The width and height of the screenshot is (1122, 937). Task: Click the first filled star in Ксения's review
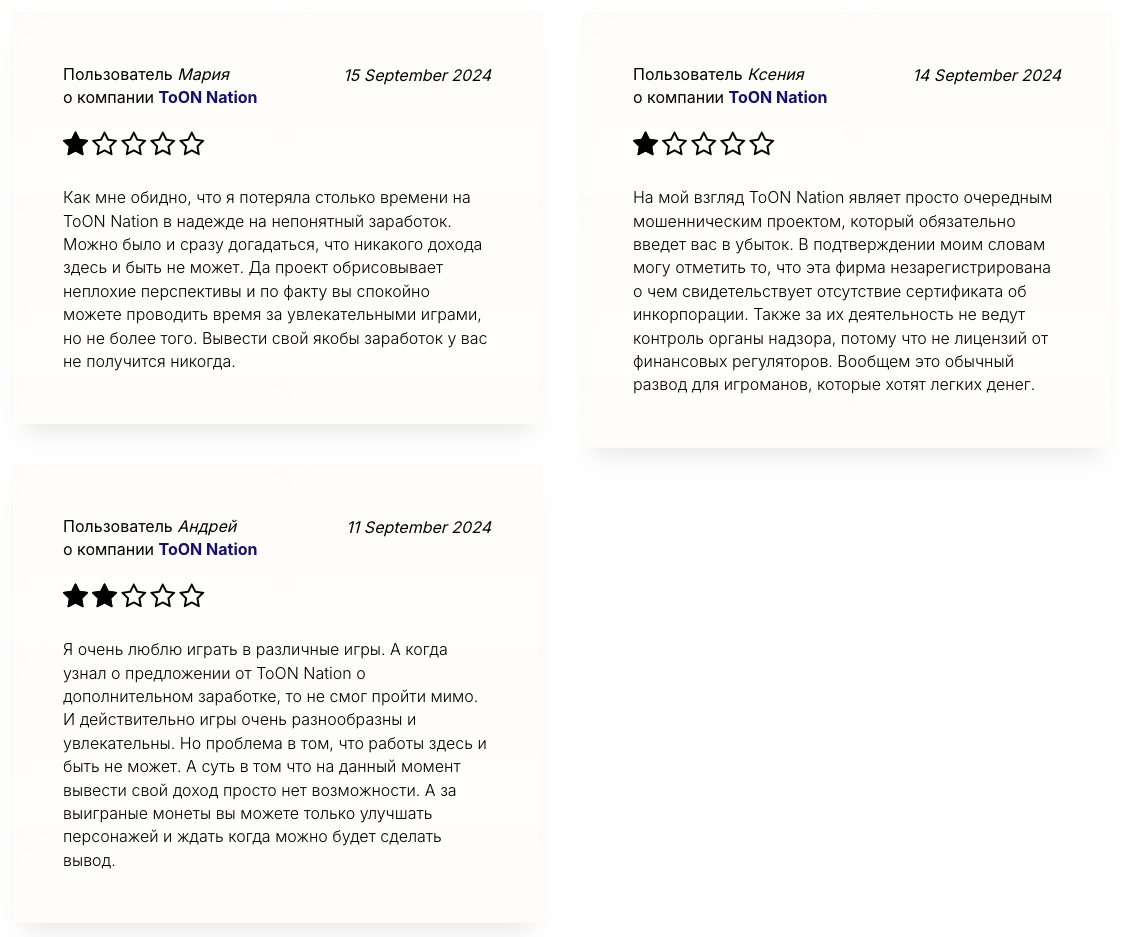[645, 144]
